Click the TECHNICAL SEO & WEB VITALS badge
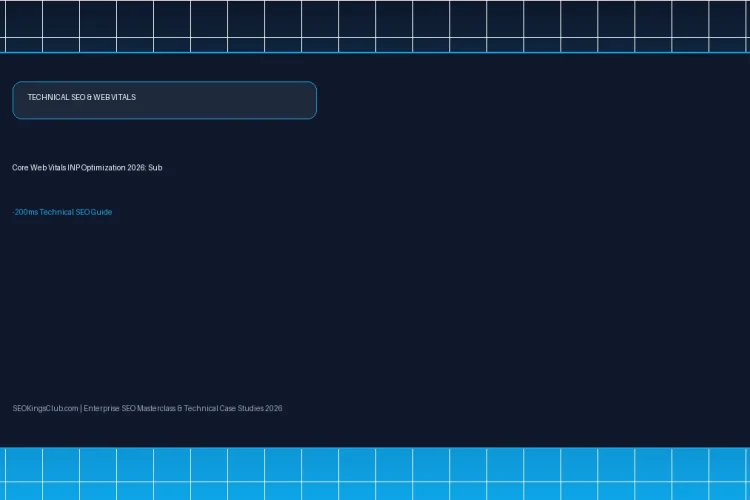 (165, 100)
